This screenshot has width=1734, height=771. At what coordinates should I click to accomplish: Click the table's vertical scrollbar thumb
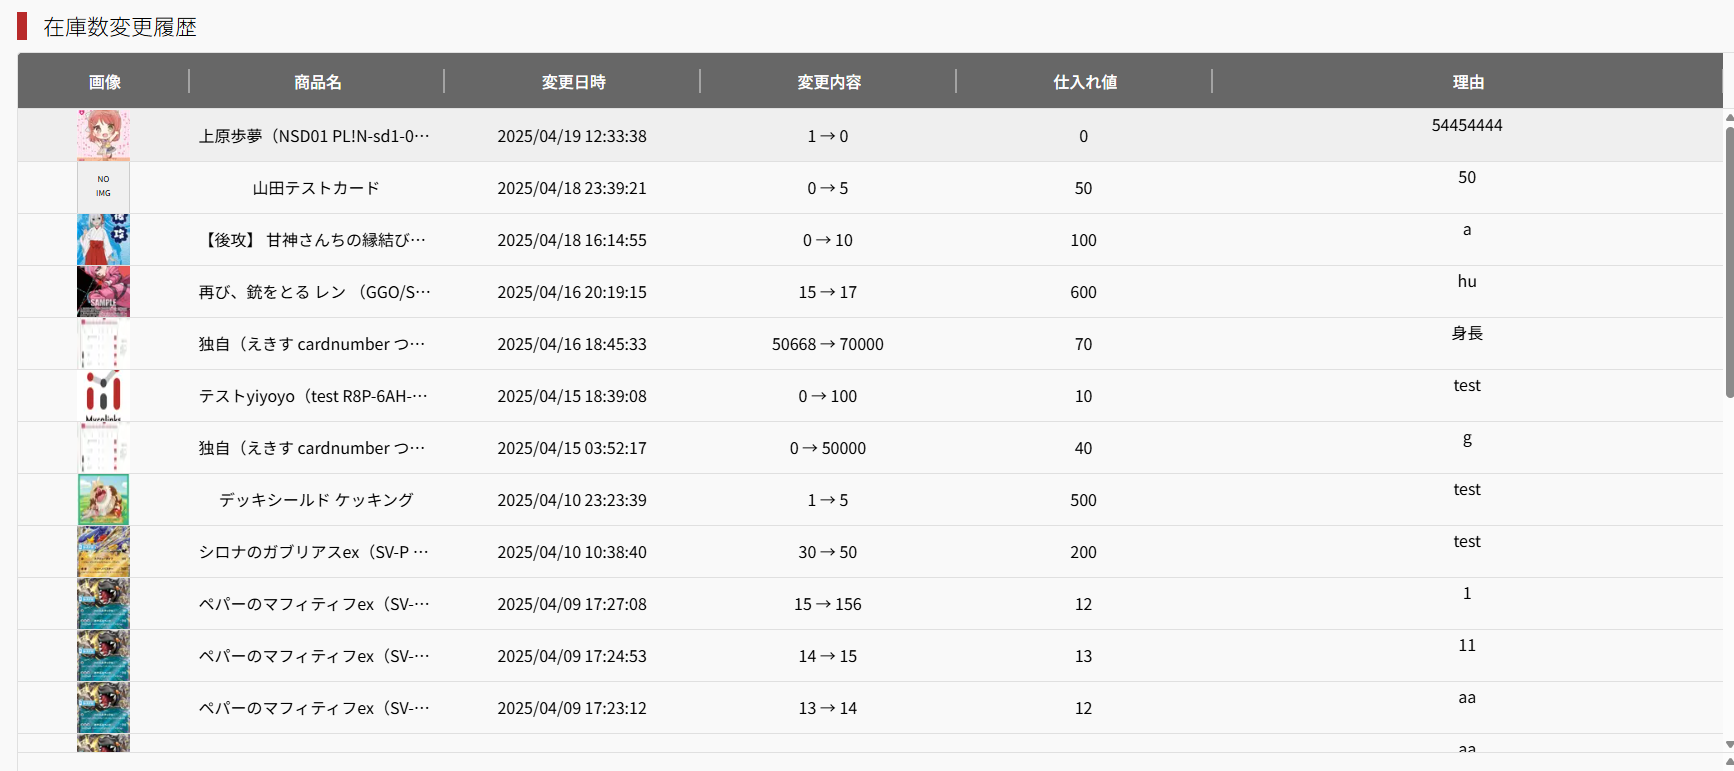click(x=1729, y=262)
